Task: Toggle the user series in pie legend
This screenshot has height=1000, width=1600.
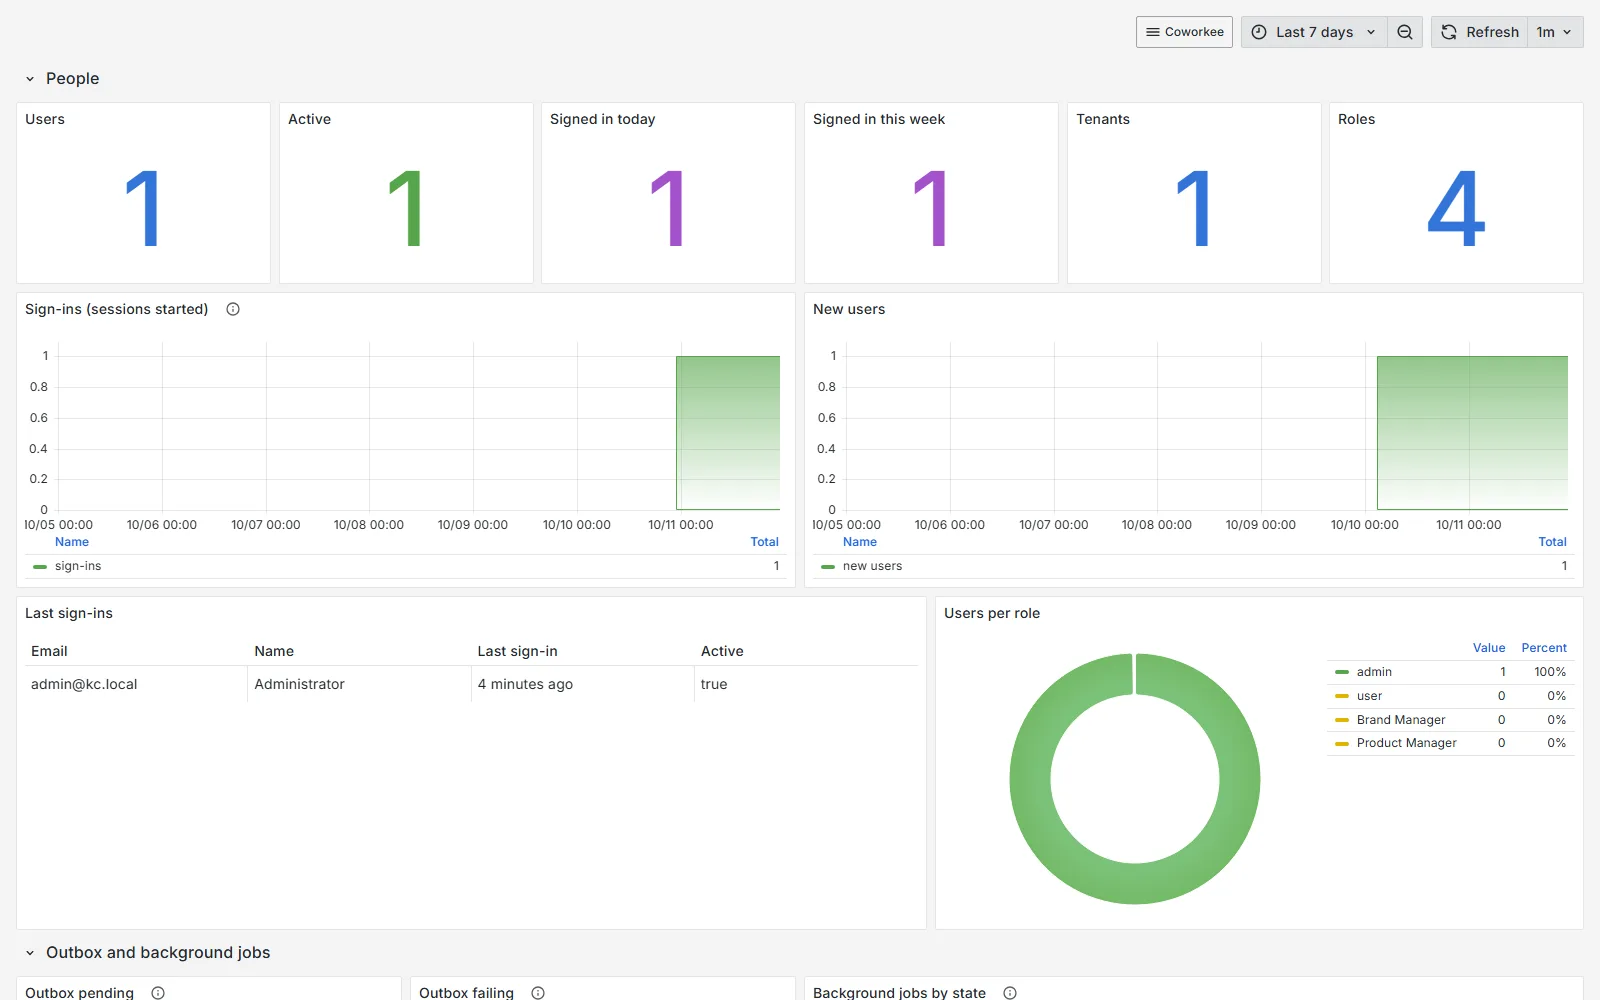Action: (1369, 696)
